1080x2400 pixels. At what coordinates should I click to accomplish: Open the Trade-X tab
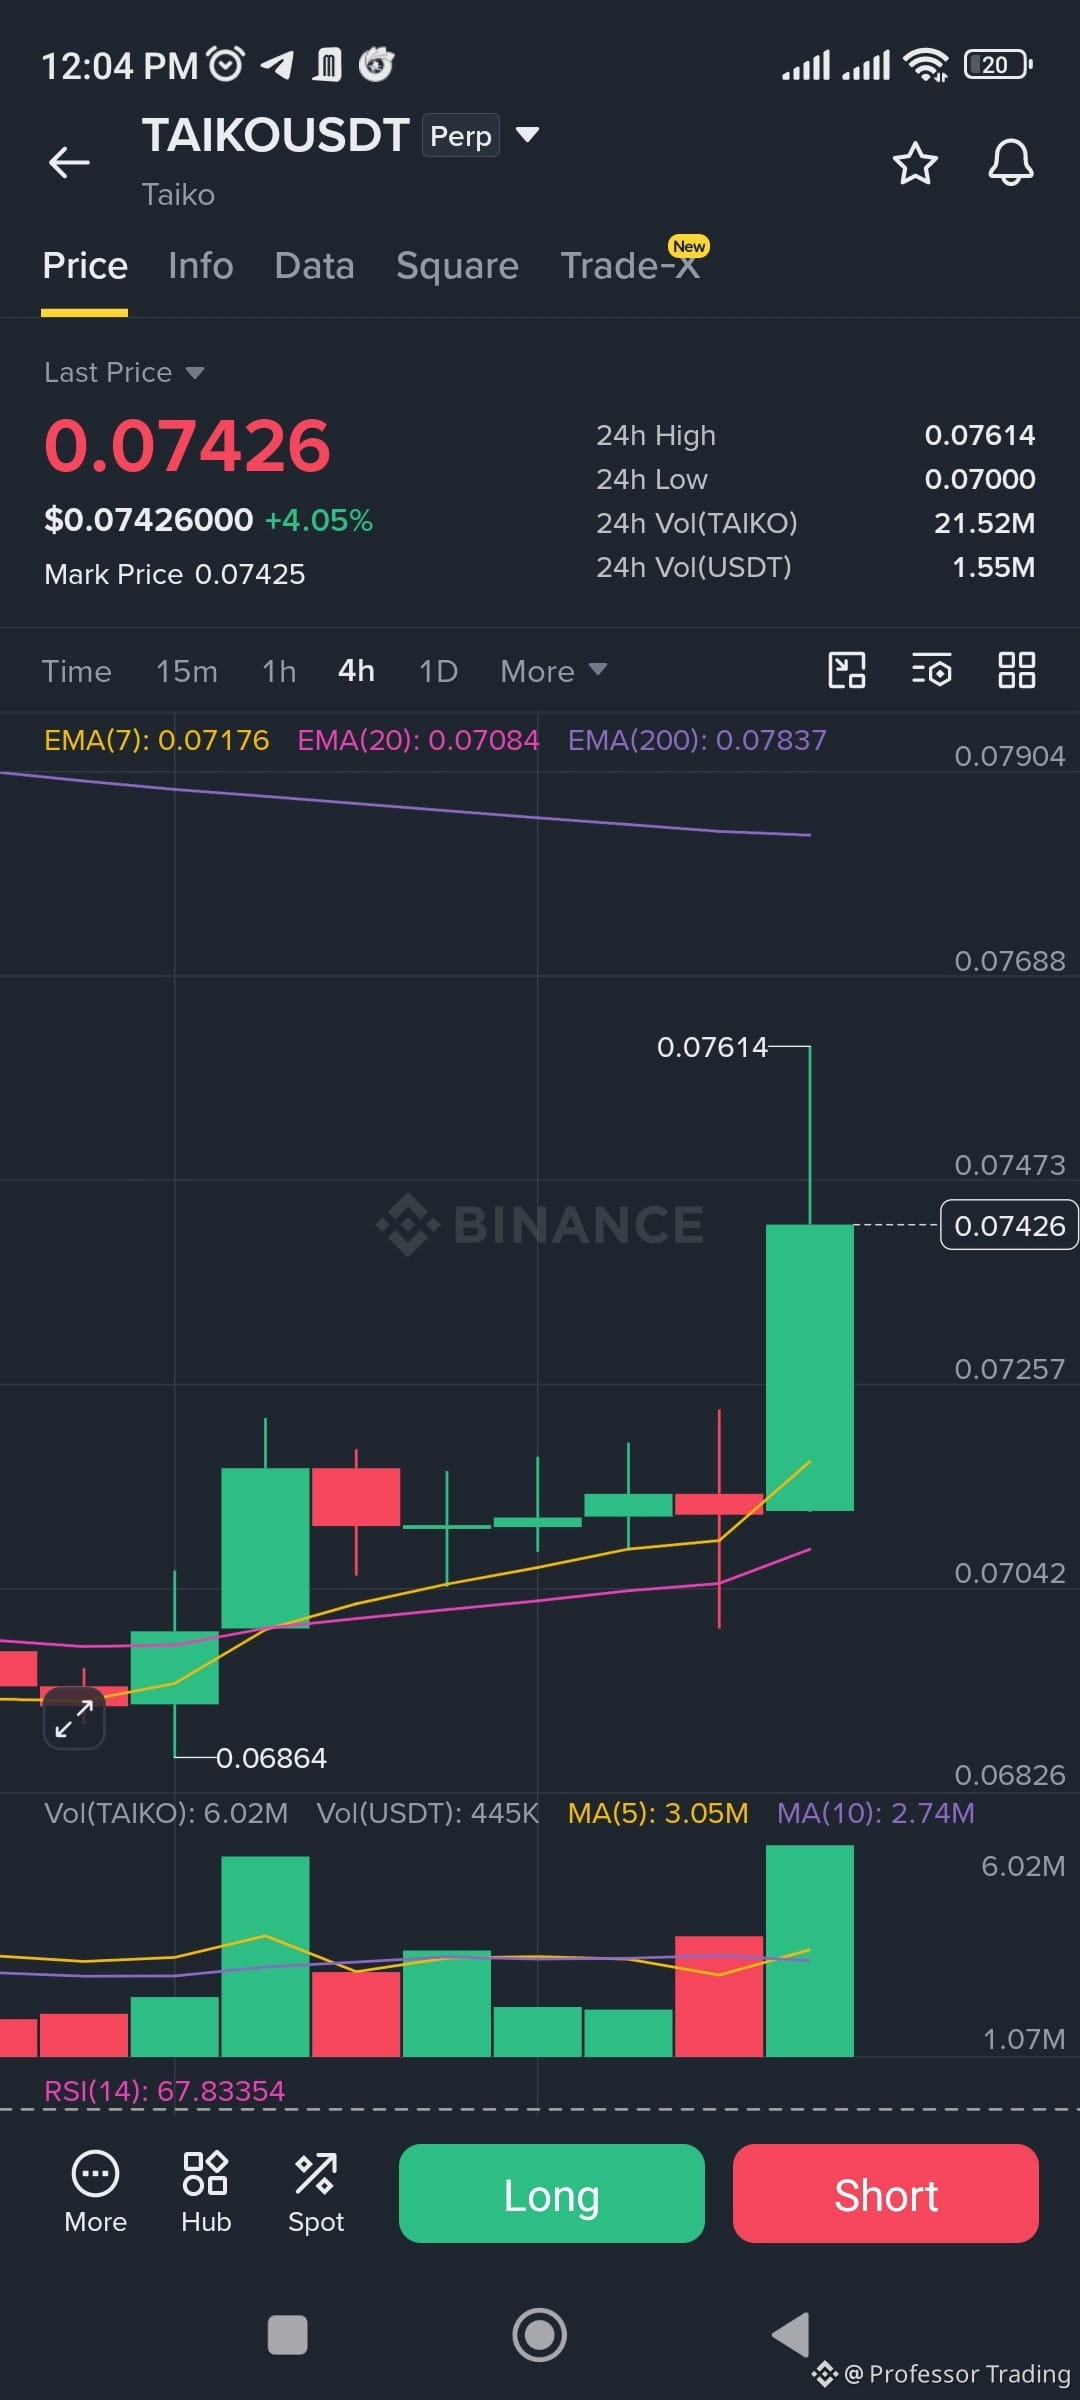pyautogui.click(x=630, y=266)
